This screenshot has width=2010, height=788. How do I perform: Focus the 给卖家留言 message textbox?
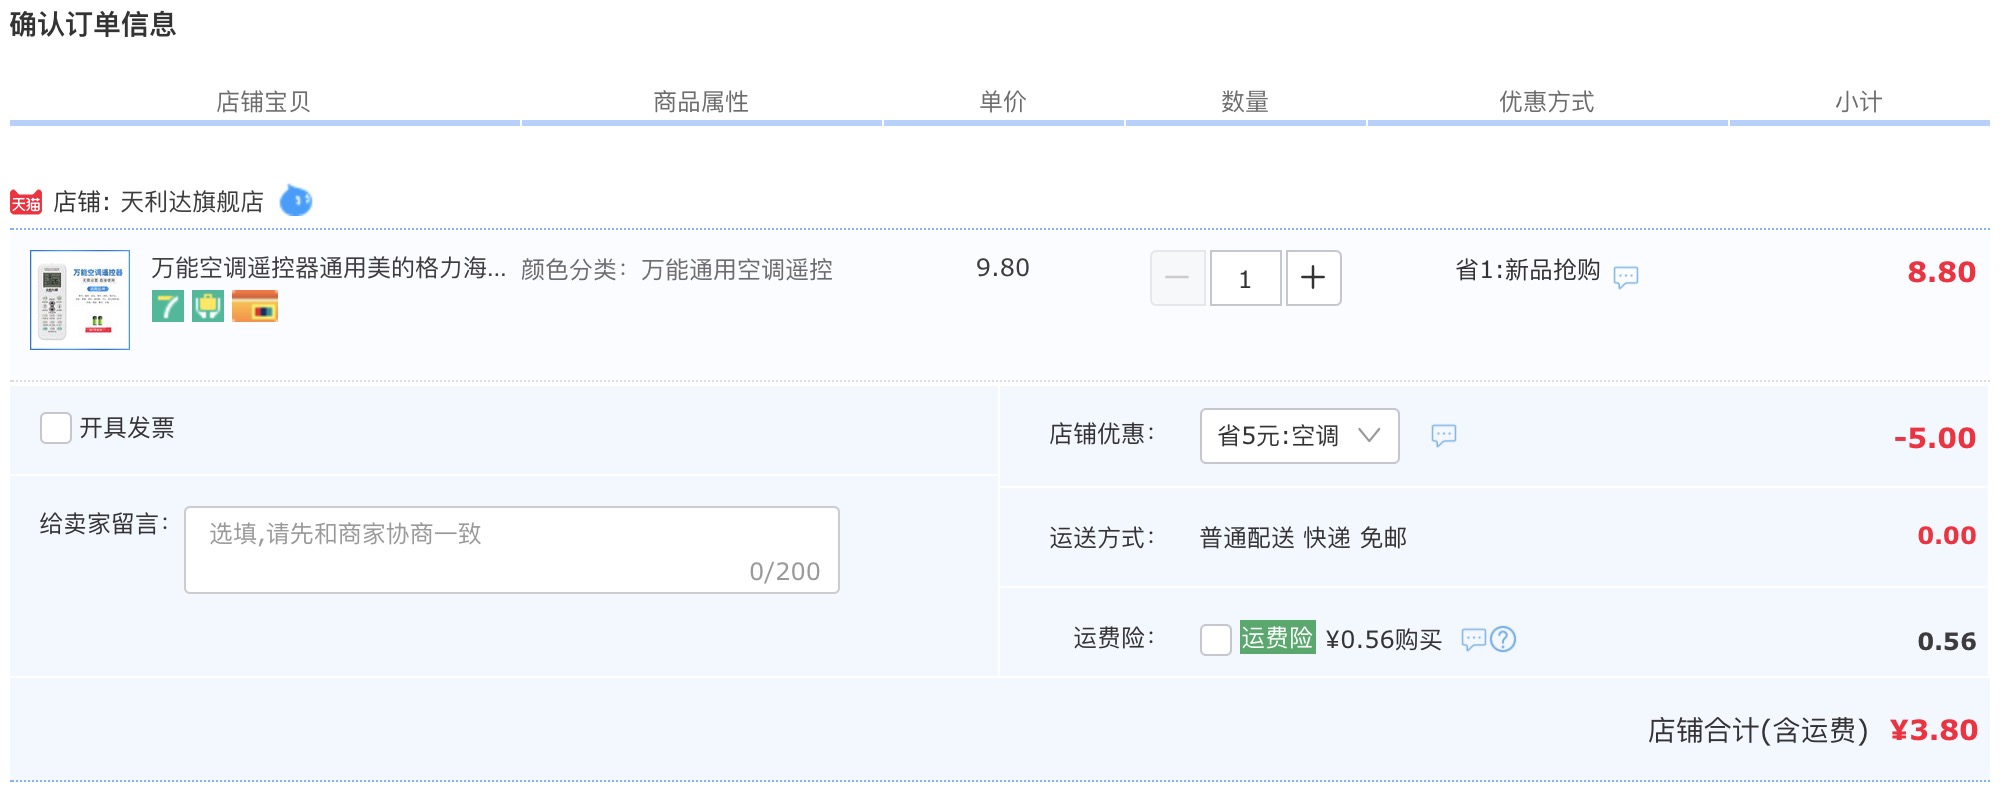pyautogui.click(x=512, y=550)
